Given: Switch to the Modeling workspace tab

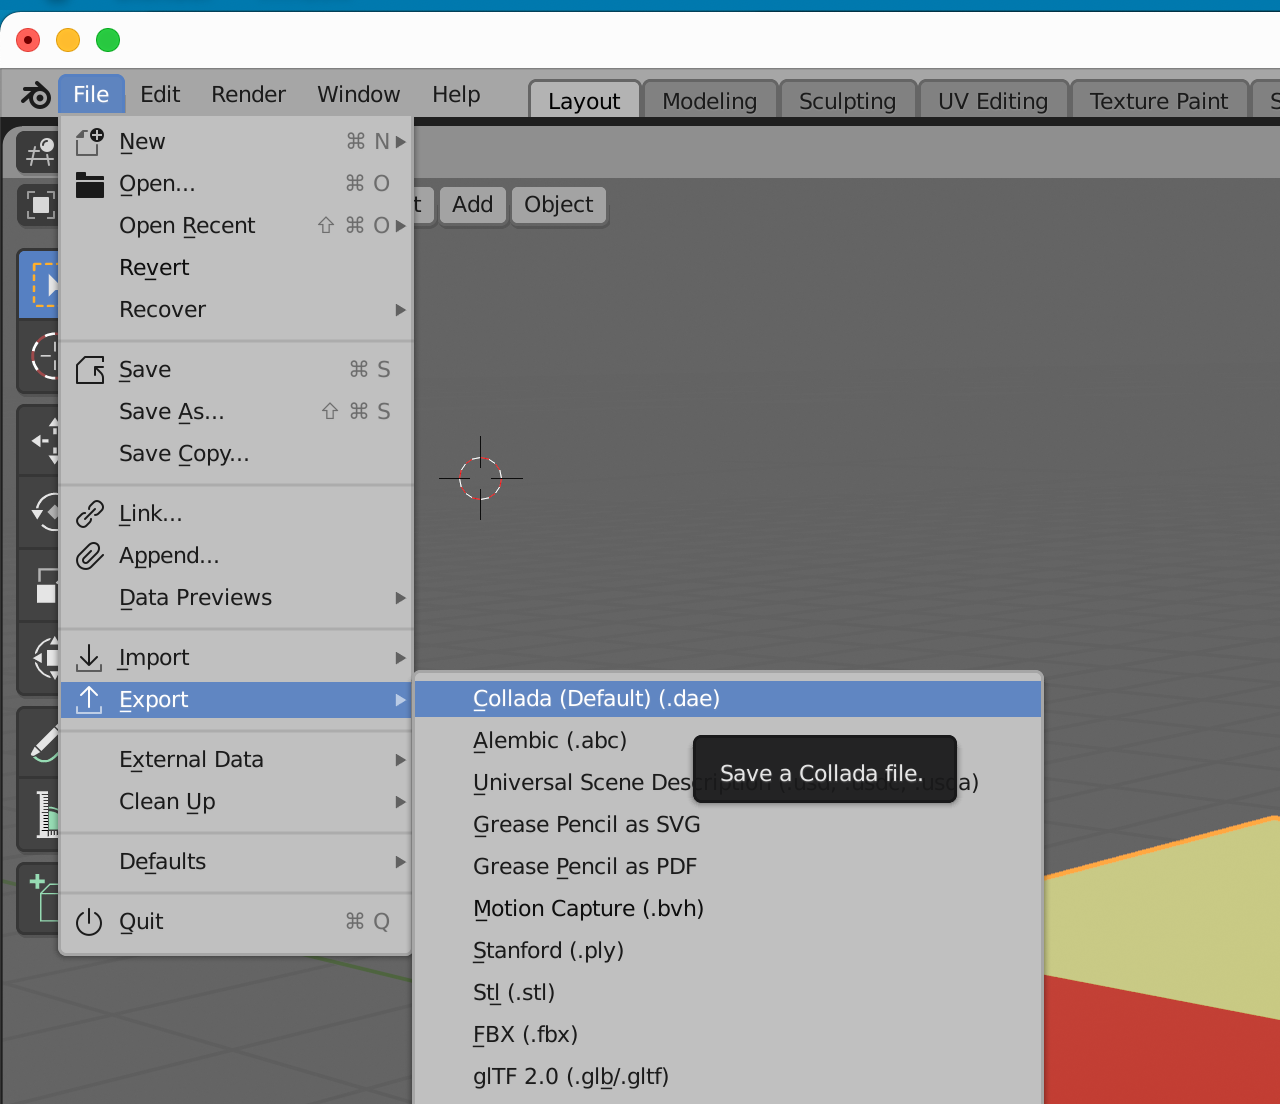Looking at the screenshot, I should tap(710, 101).
